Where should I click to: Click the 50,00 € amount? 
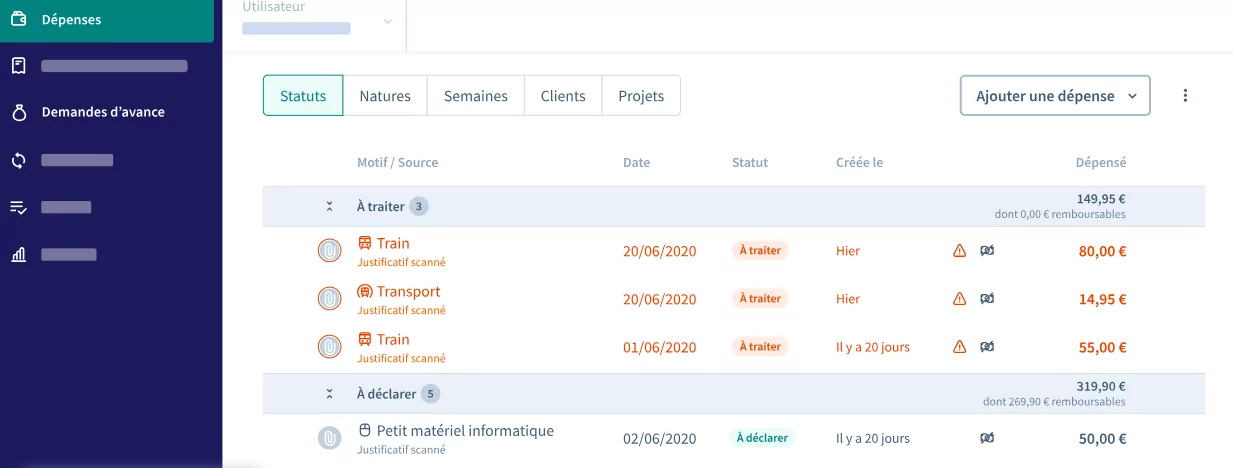pyautogui.click(x=1103, y=438)
